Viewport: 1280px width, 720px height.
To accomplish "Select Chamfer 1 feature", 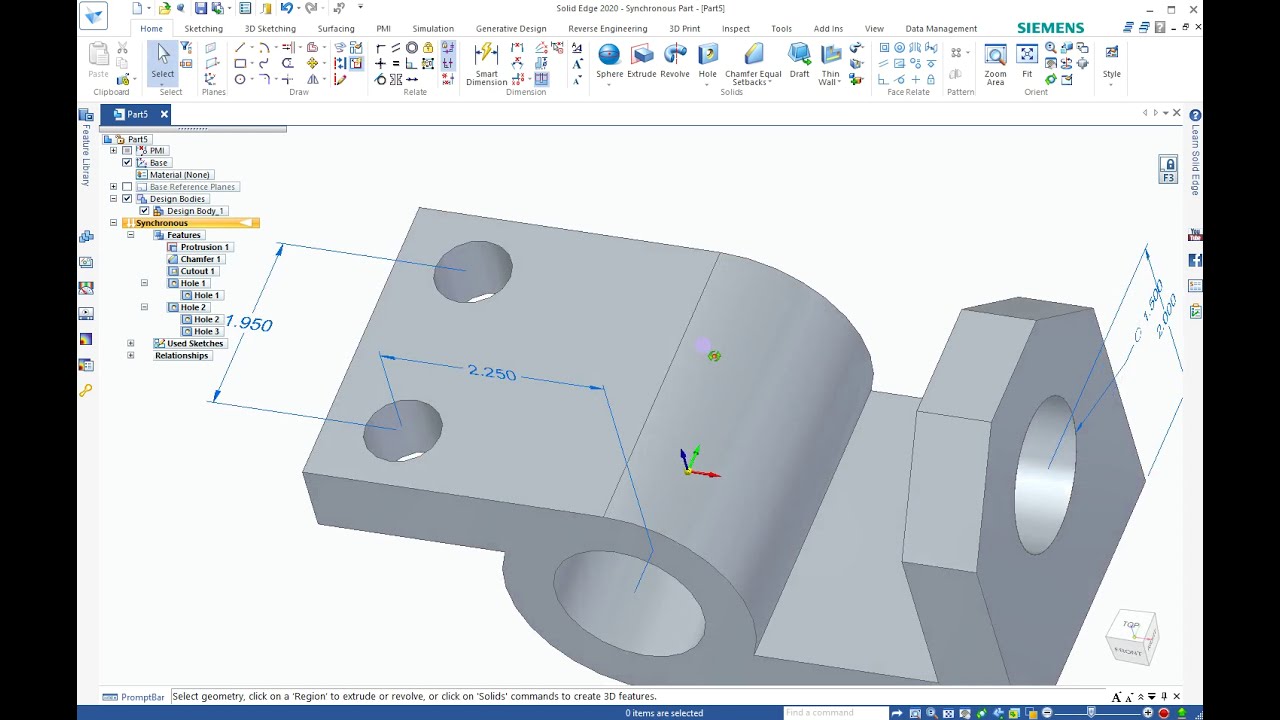I will coord(194,259).
